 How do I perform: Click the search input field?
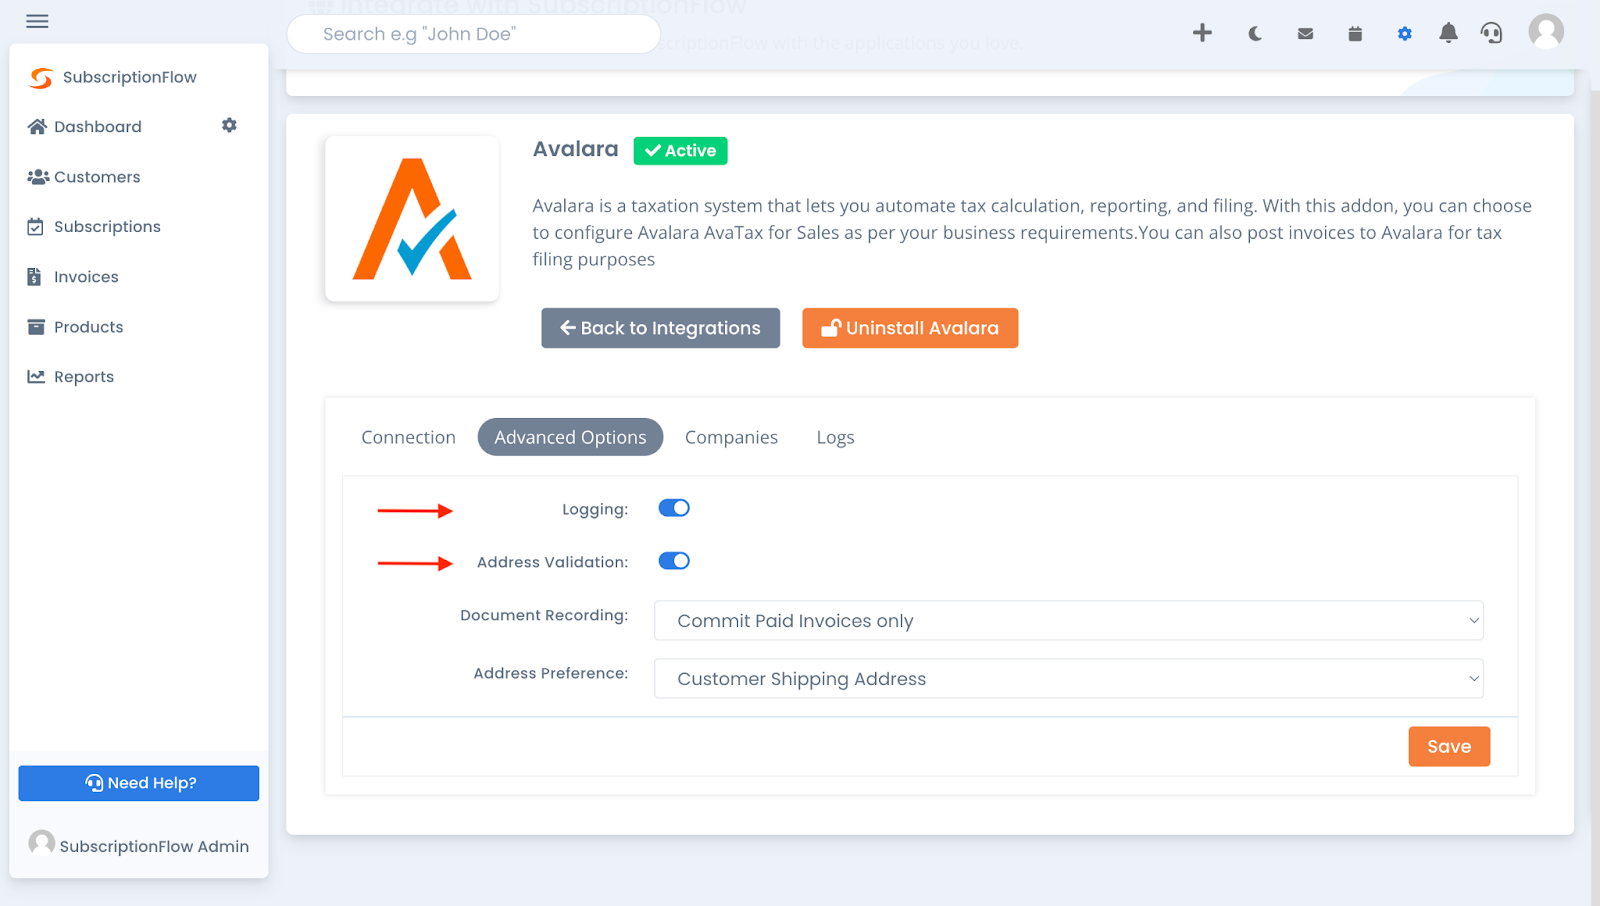473,34
